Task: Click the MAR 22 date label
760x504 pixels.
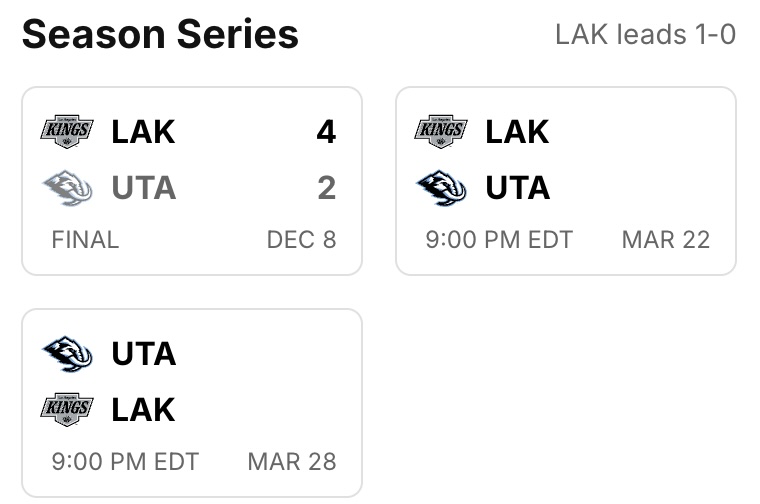Action: [665, 240]
